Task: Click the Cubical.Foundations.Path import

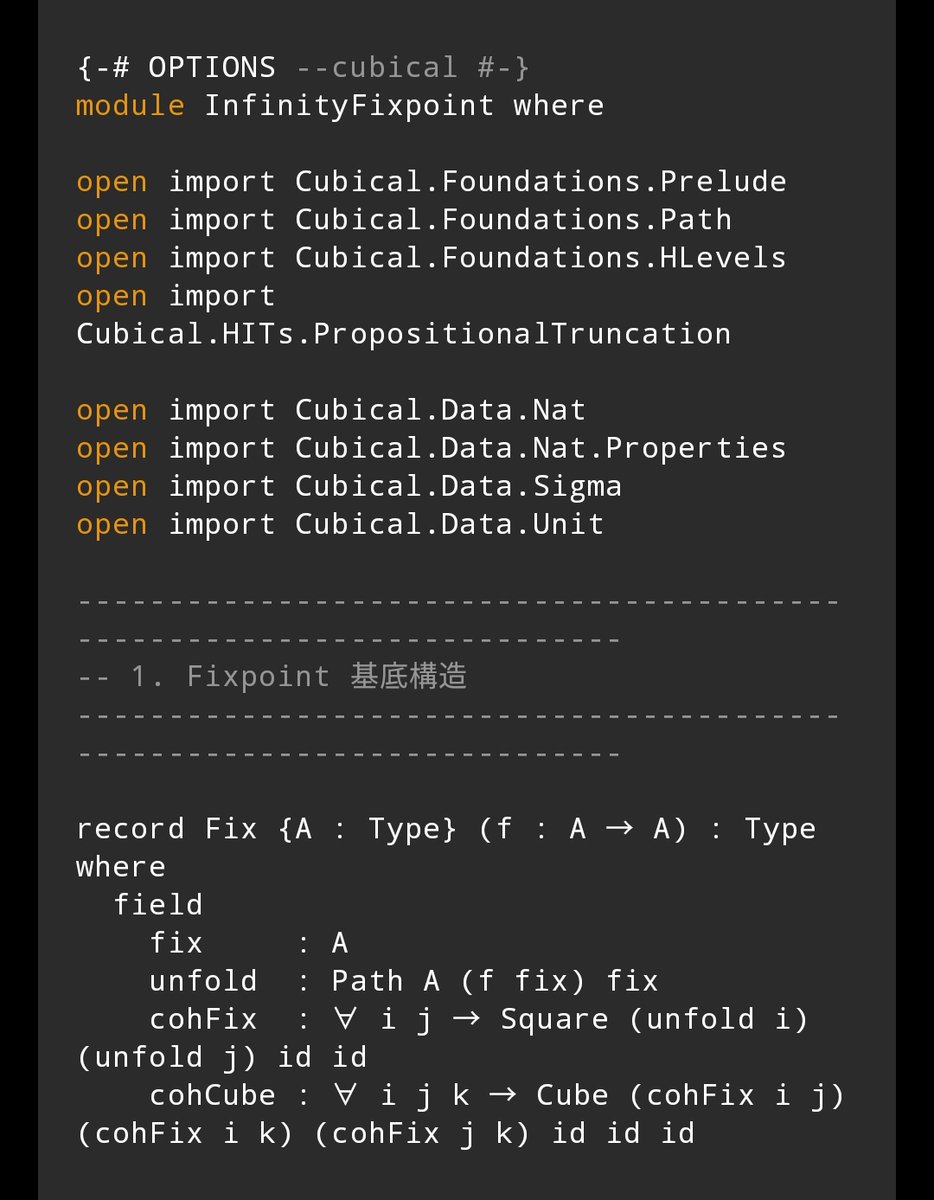Action: pos(512,220)
